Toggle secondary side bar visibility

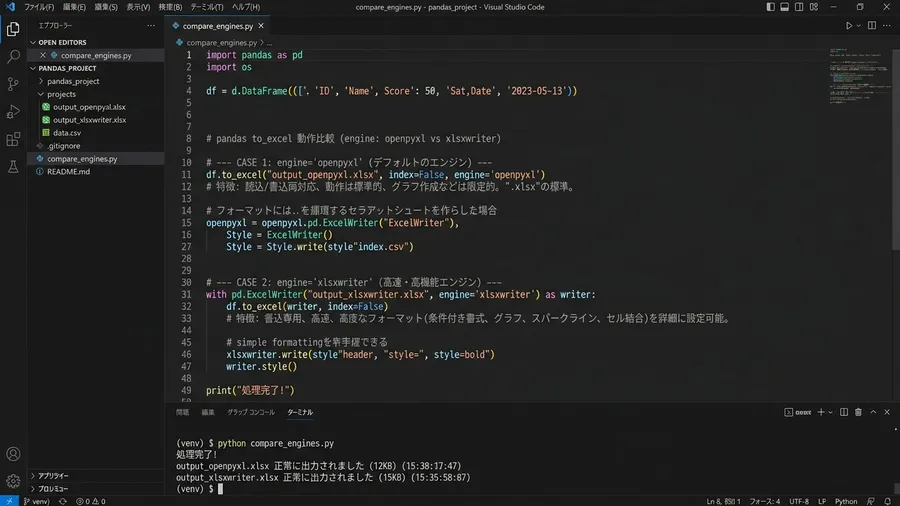pos(799,7)
